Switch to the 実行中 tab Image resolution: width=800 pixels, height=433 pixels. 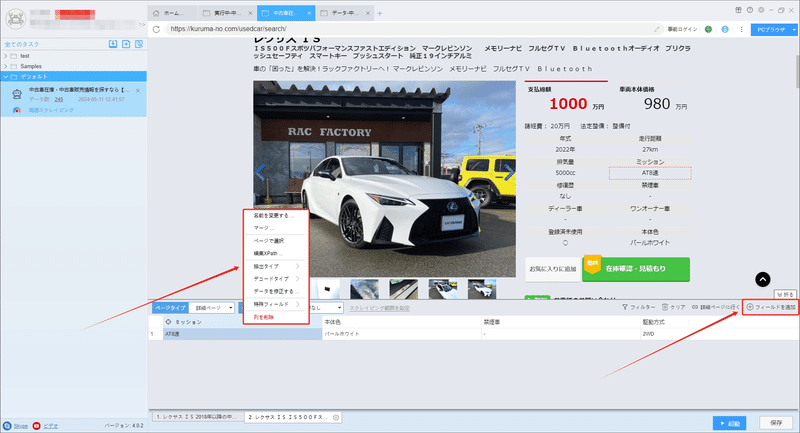click(x=228, y=13)
